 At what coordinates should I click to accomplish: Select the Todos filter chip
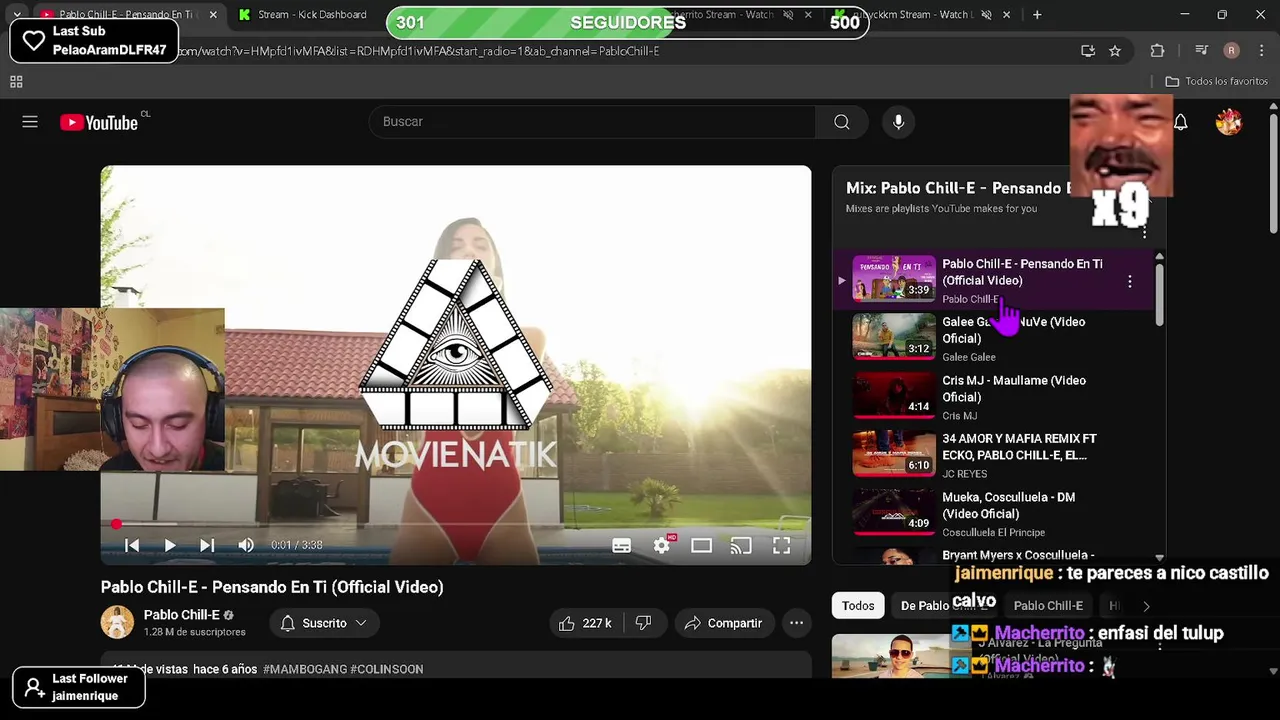click(x=858, y=606)
